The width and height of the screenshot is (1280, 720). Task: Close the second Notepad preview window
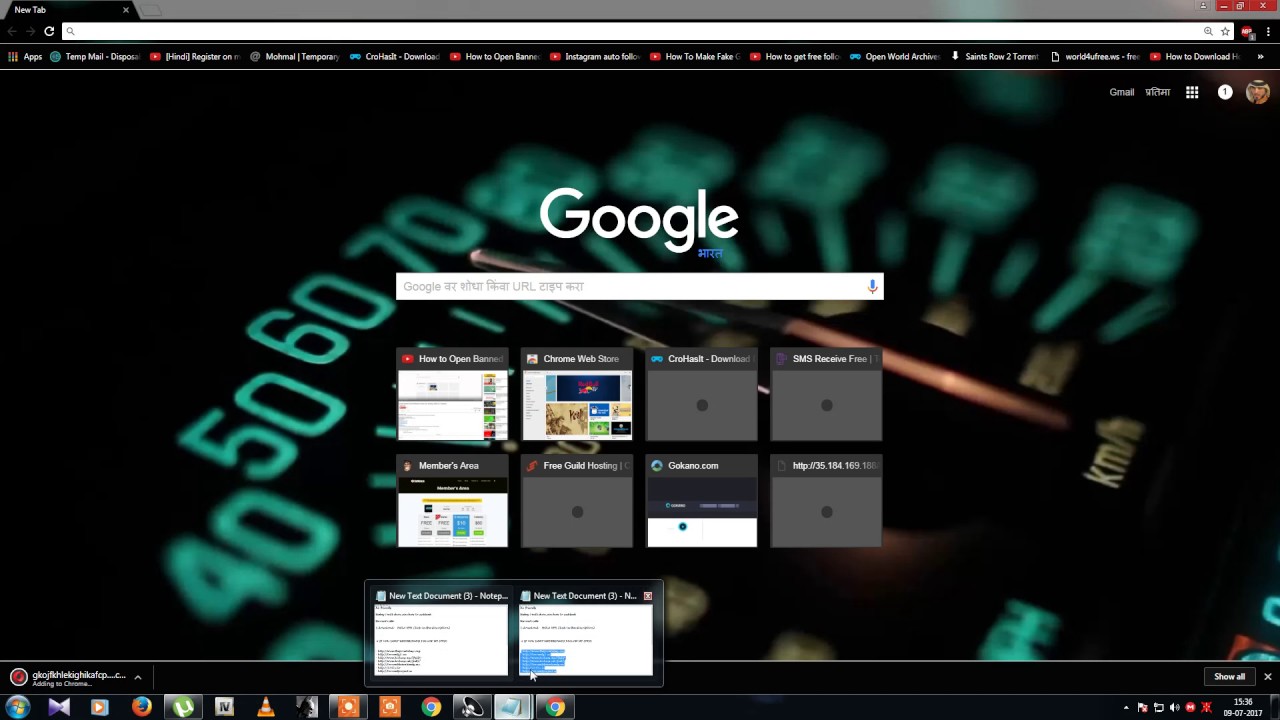tap(648, 596)
